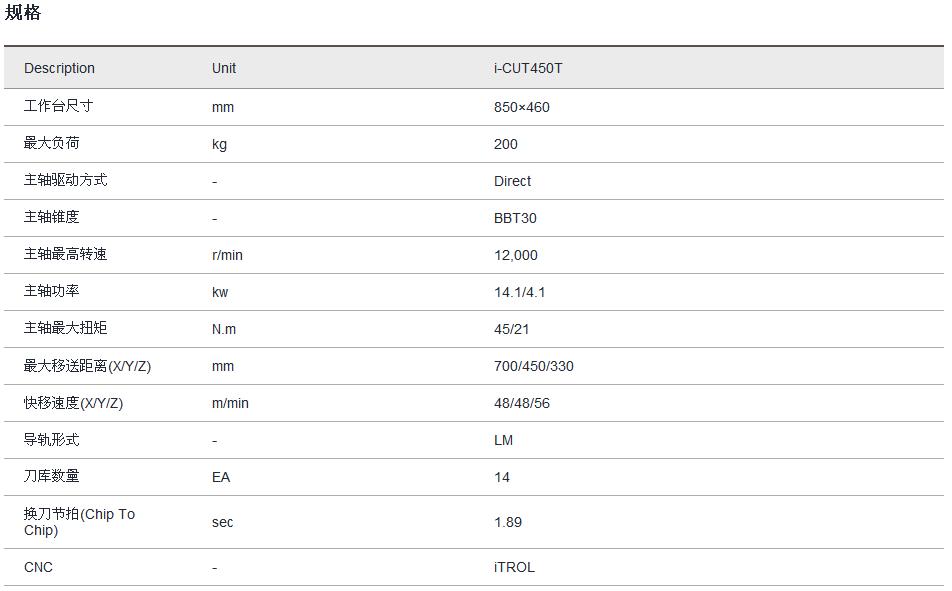952x591 pixels.
Task: Click the 快移速度(X/Y/Z) row label
Action: 73,403
